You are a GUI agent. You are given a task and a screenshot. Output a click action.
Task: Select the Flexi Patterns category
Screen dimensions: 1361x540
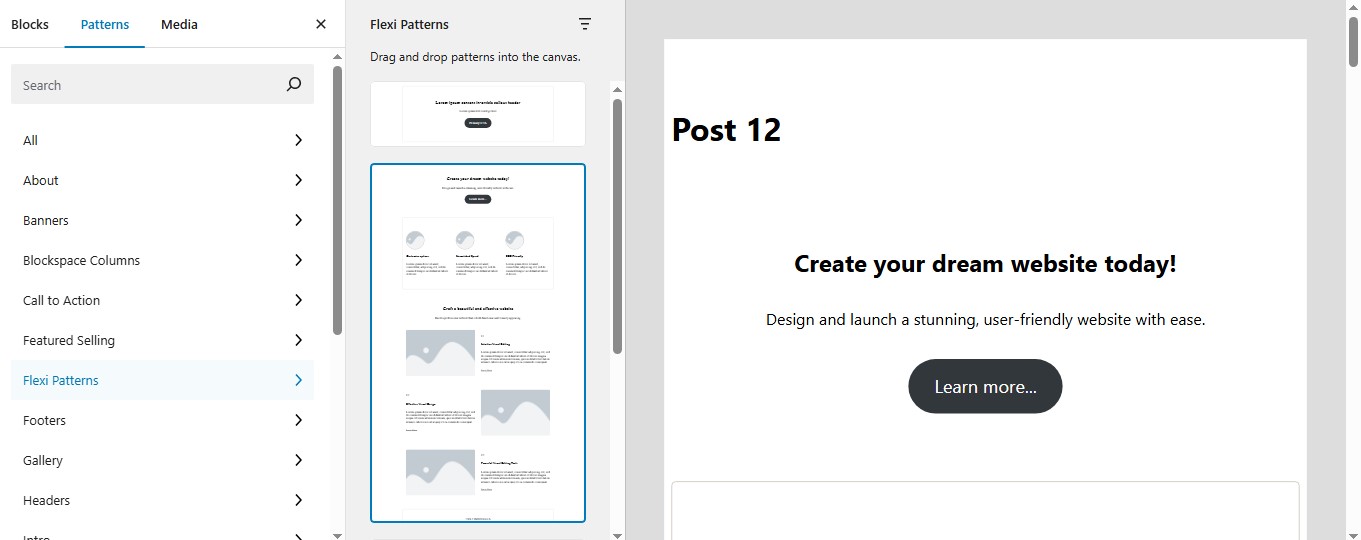point(162,380)
